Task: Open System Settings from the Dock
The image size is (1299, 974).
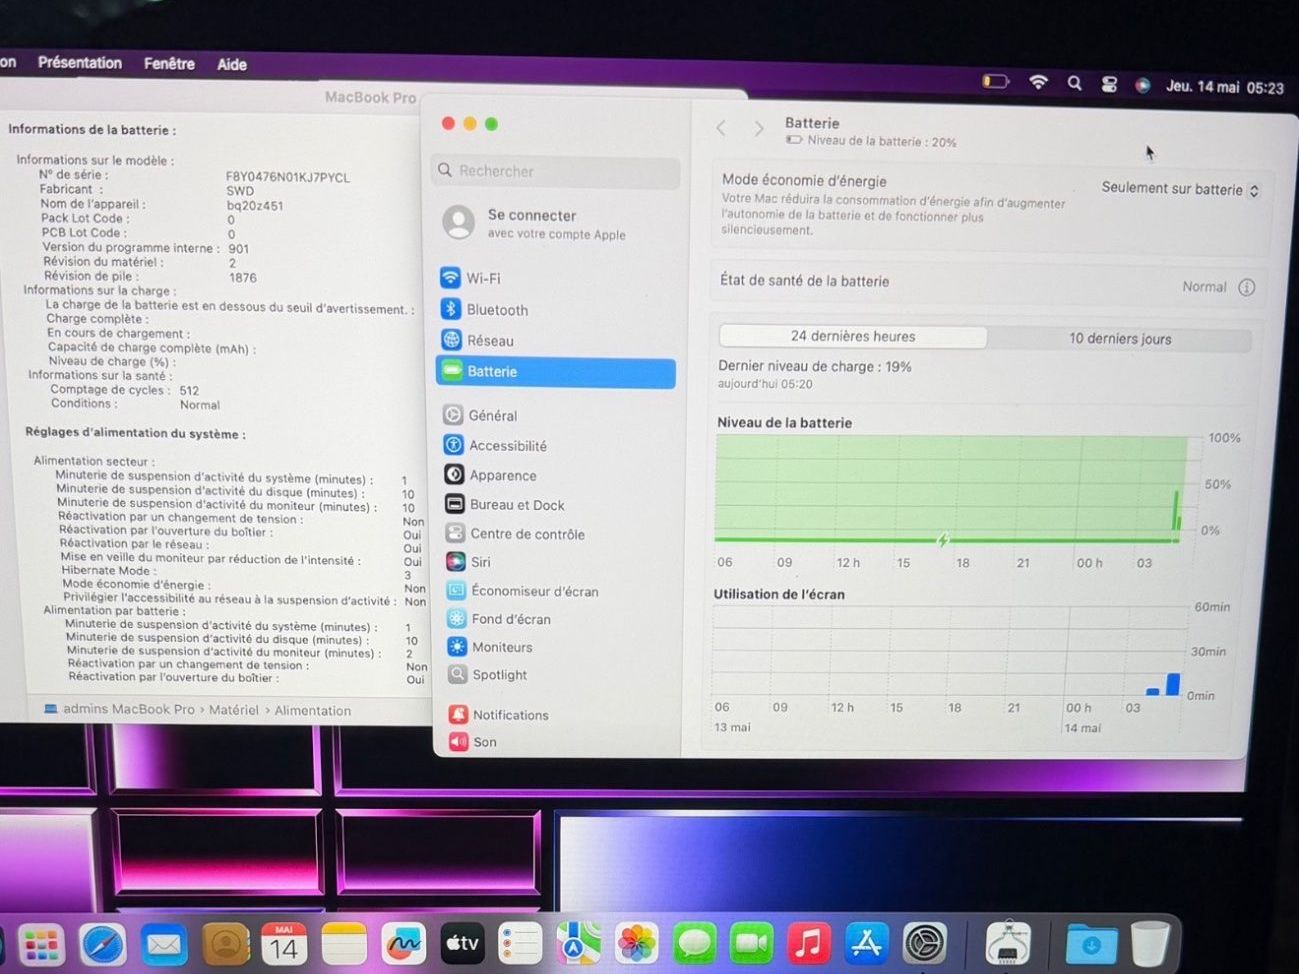Action: pyautogui.click(x=925, y=943)
